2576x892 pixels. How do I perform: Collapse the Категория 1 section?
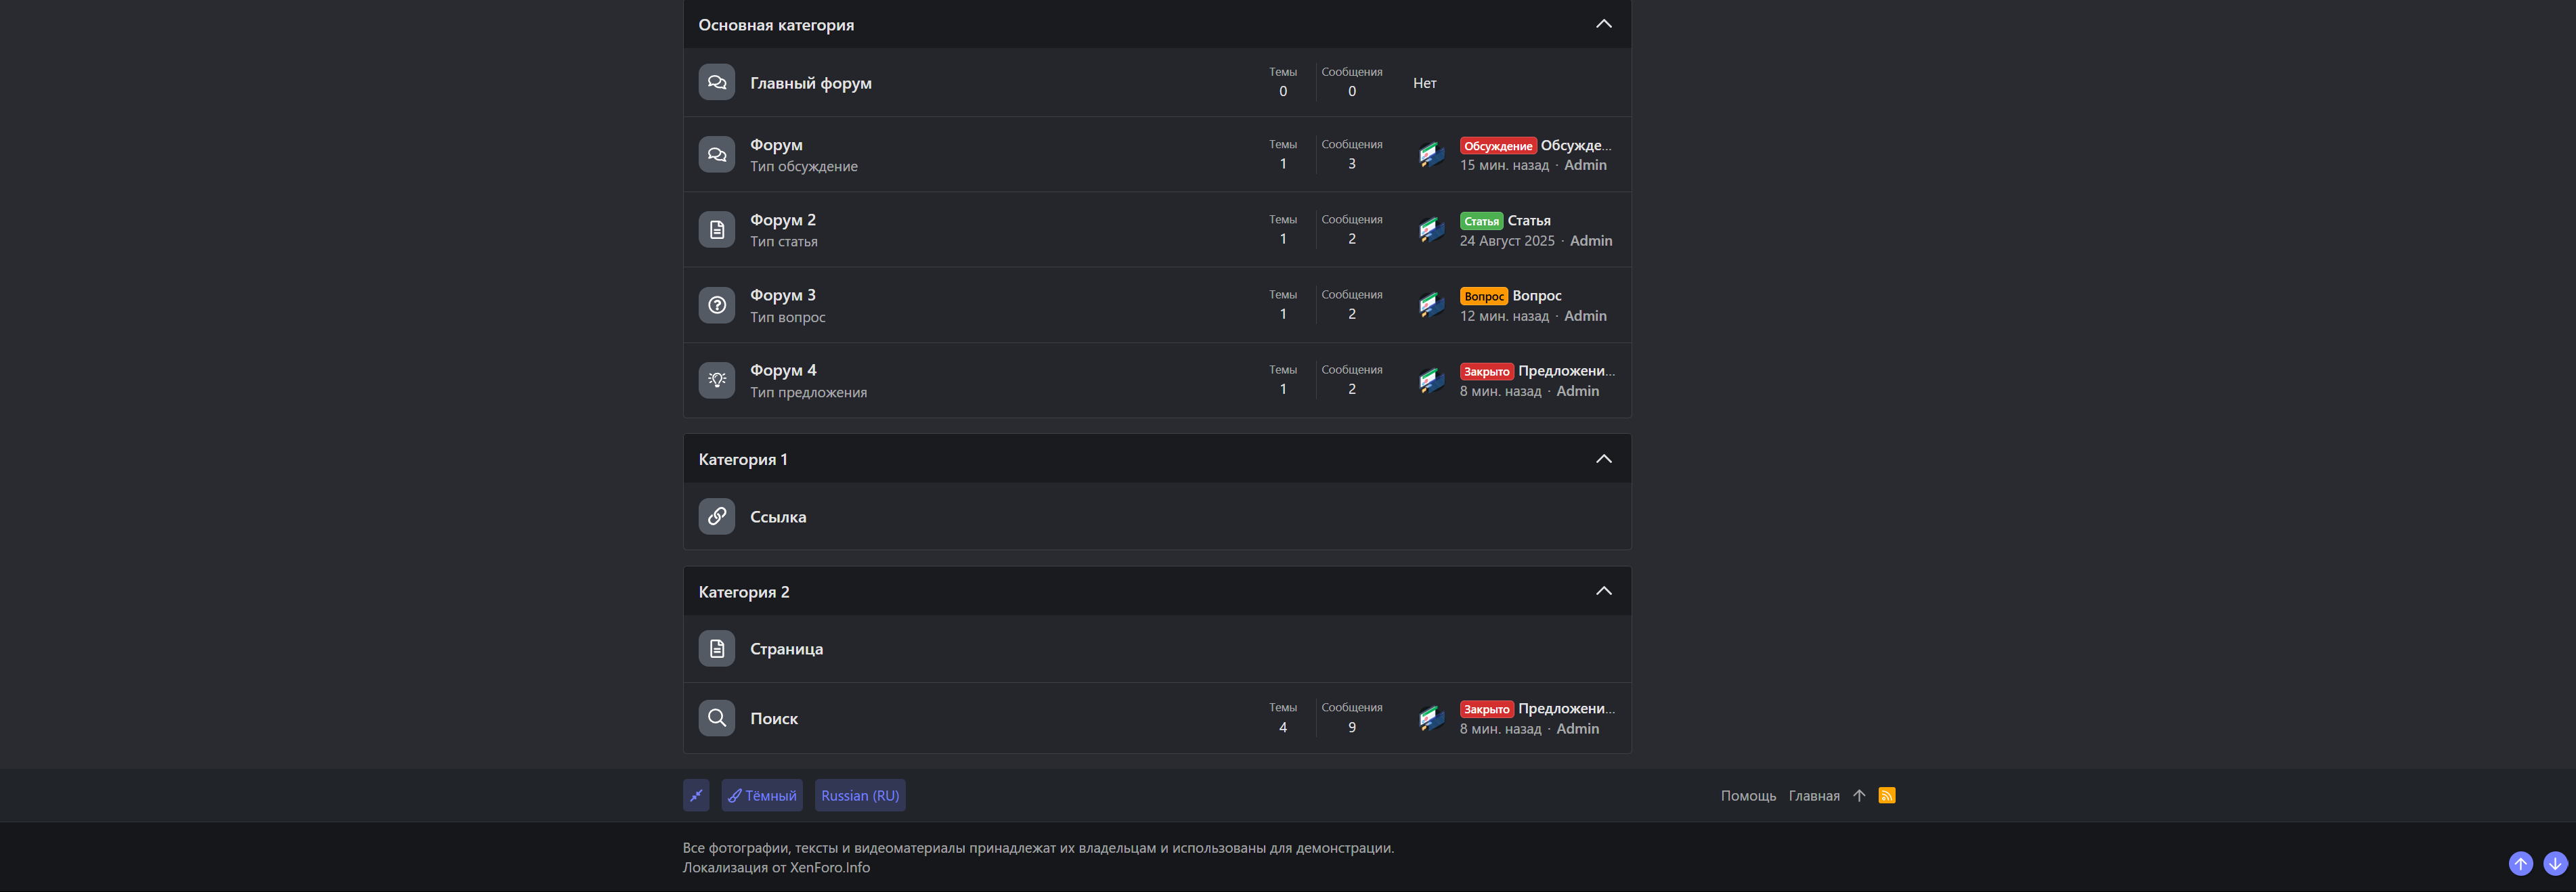(x=1603, y=459)
